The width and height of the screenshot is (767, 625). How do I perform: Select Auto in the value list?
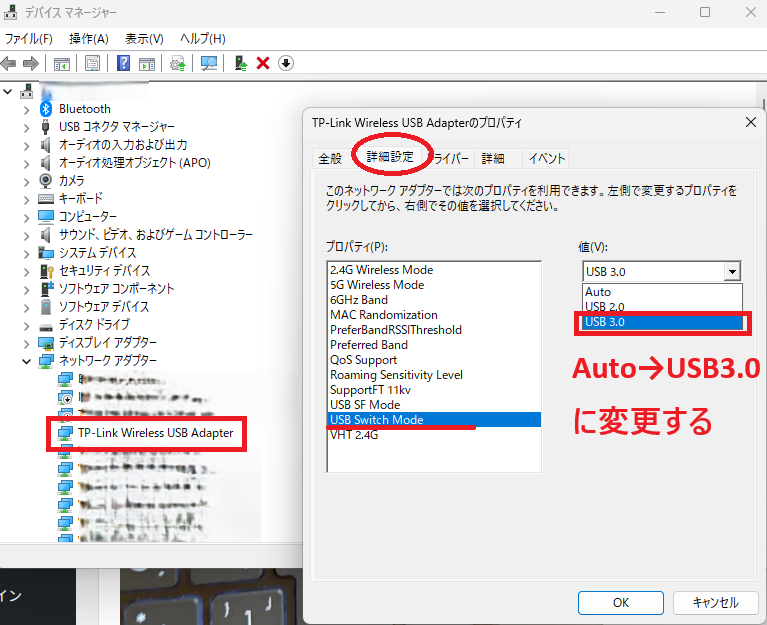pyautogui.click(x=662, y=292)
